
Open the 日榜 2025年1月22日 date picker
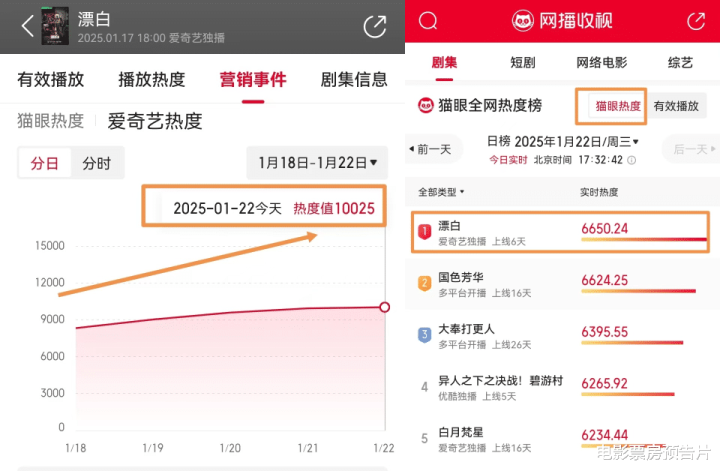point(562,142)
